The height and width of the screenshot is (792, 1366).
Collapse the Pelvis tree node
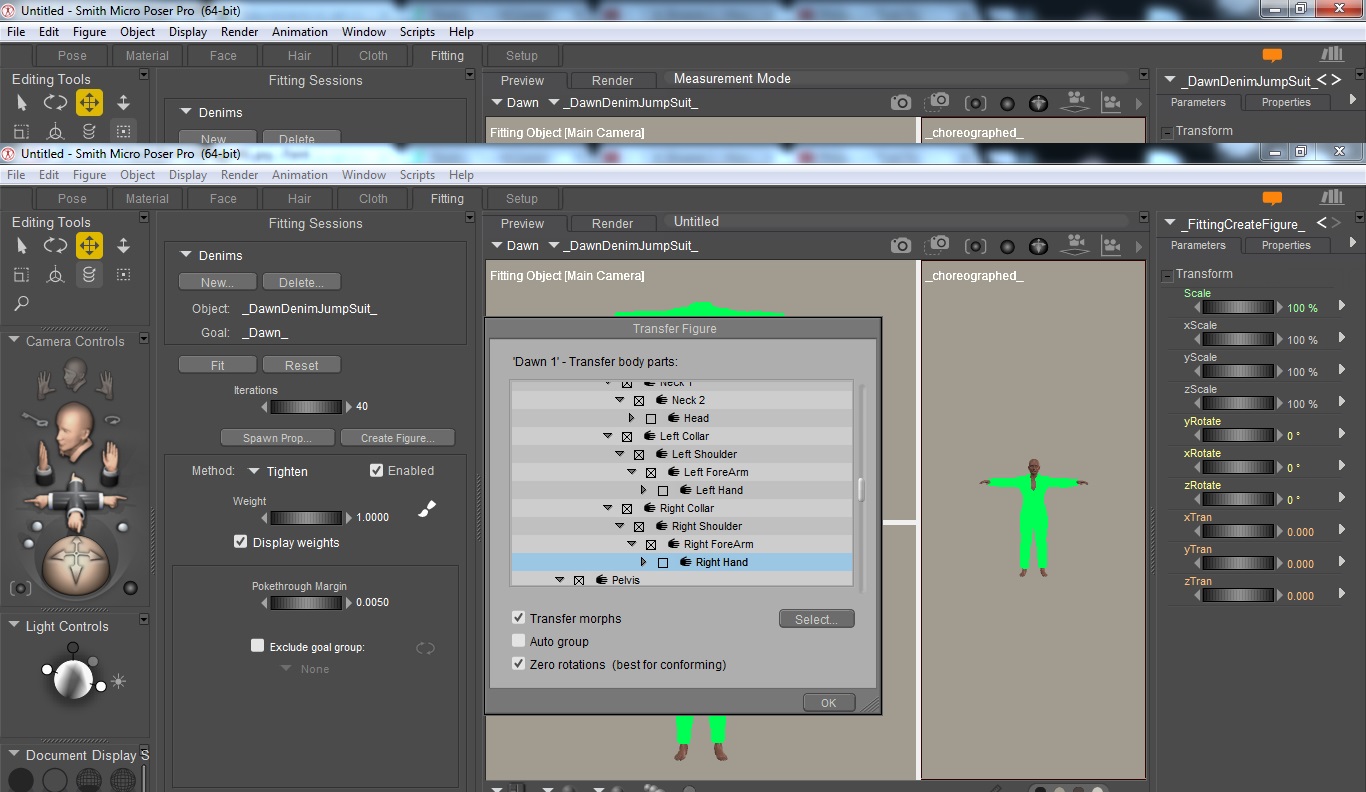point(560,580)
